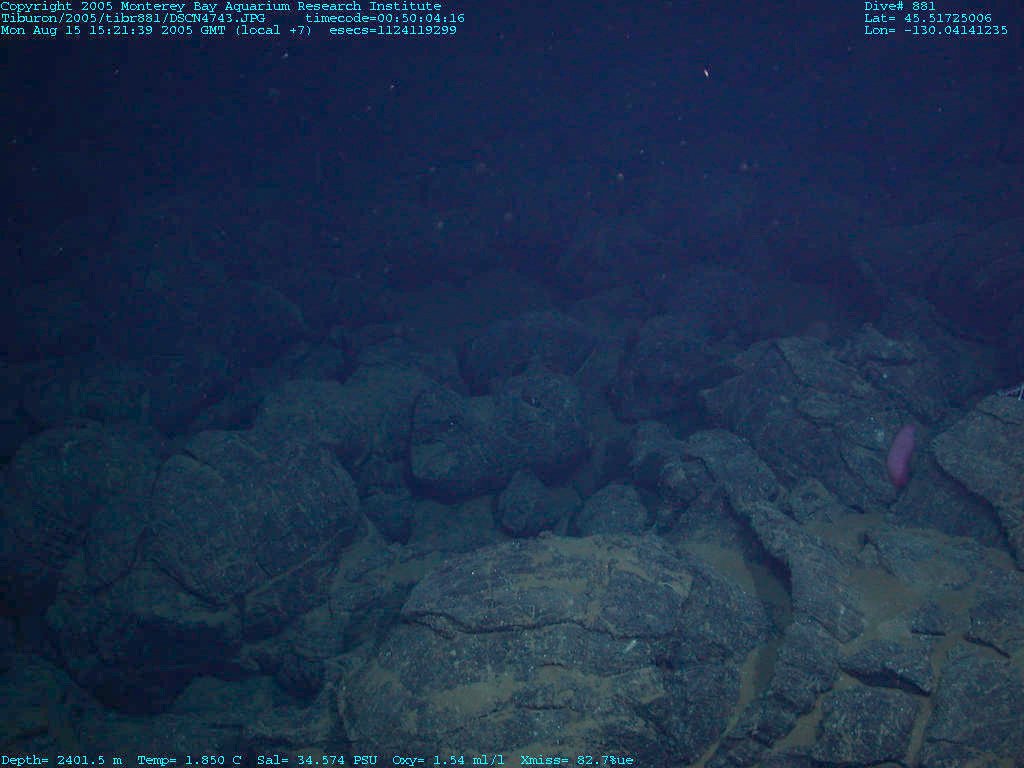
Task: Click the Oxy= 1.54 ml/l reading
Action: pyautogui.click(x=448, y=760)
